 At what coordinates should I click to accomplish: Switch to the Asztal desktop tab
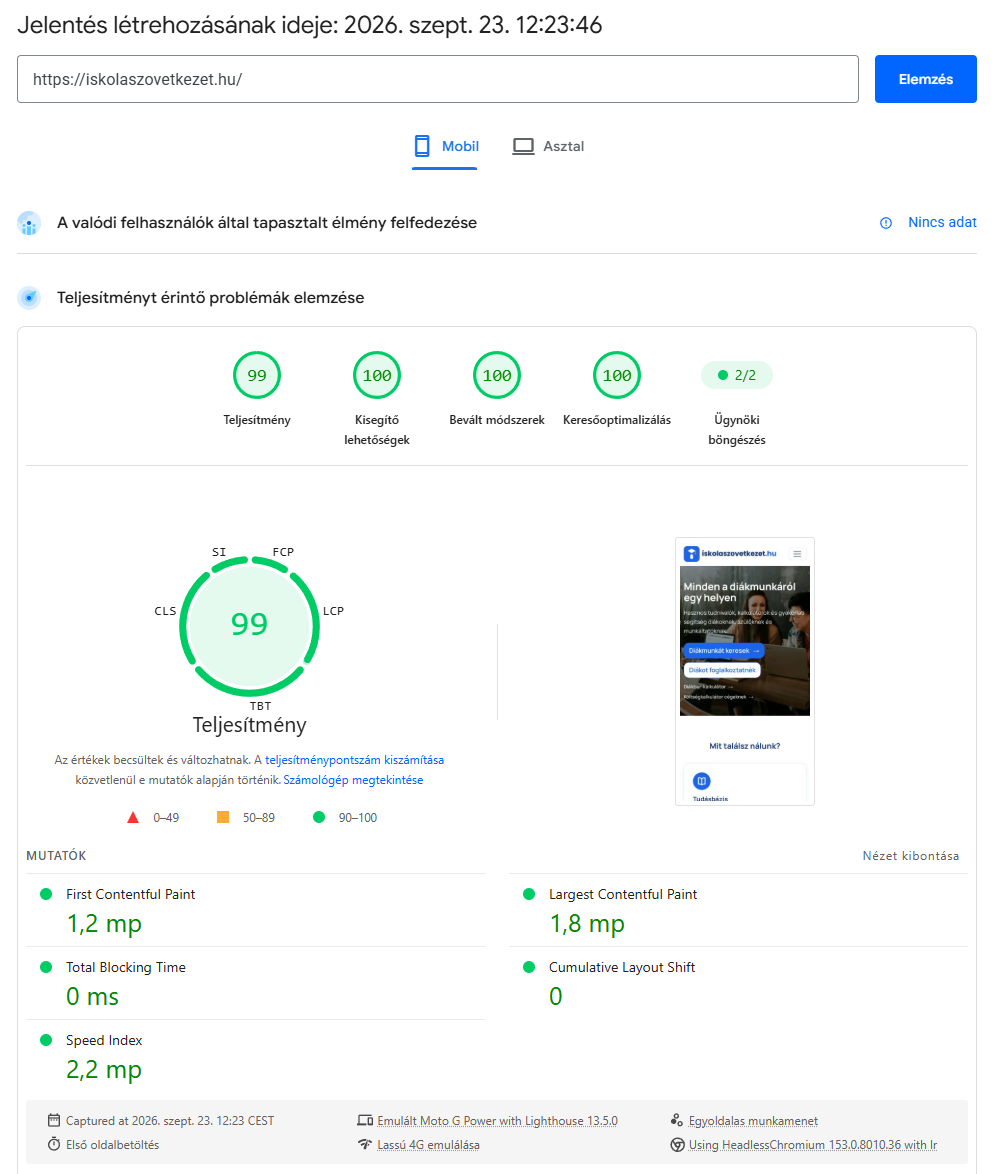pyautogui.click(x=548, y=147)
